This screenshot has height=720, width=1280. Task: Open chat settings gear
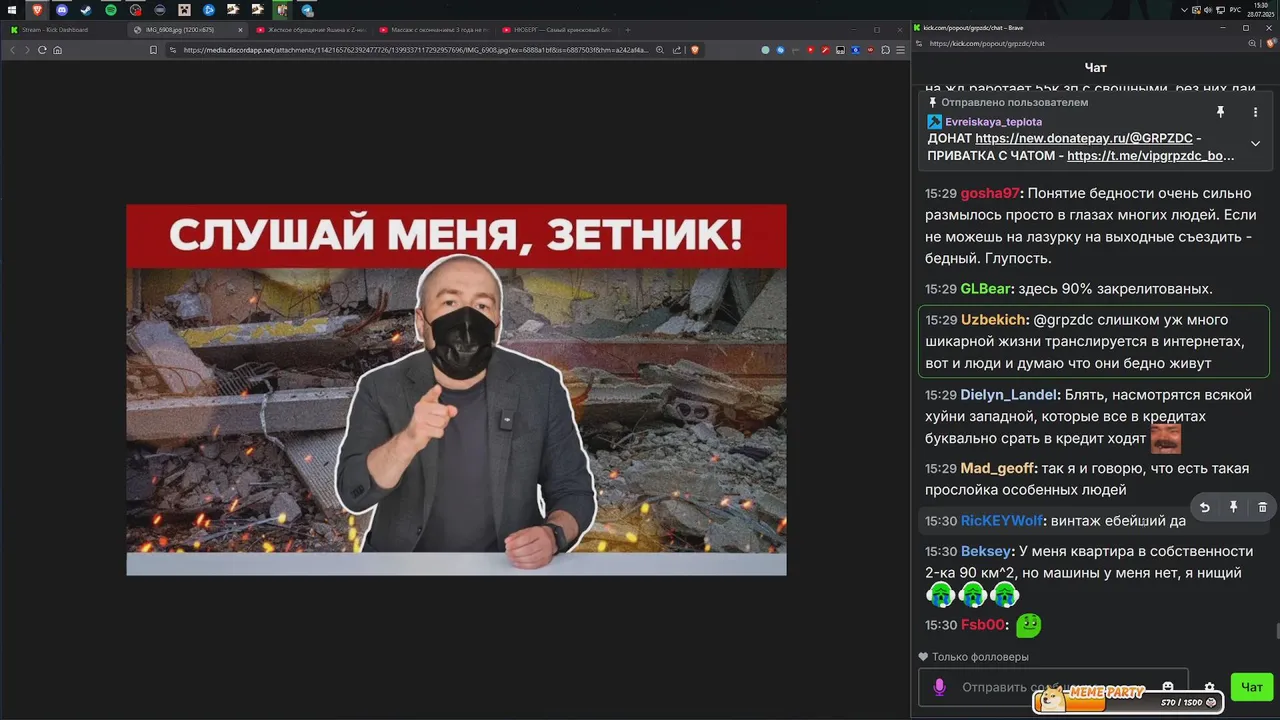[1209, 687]
